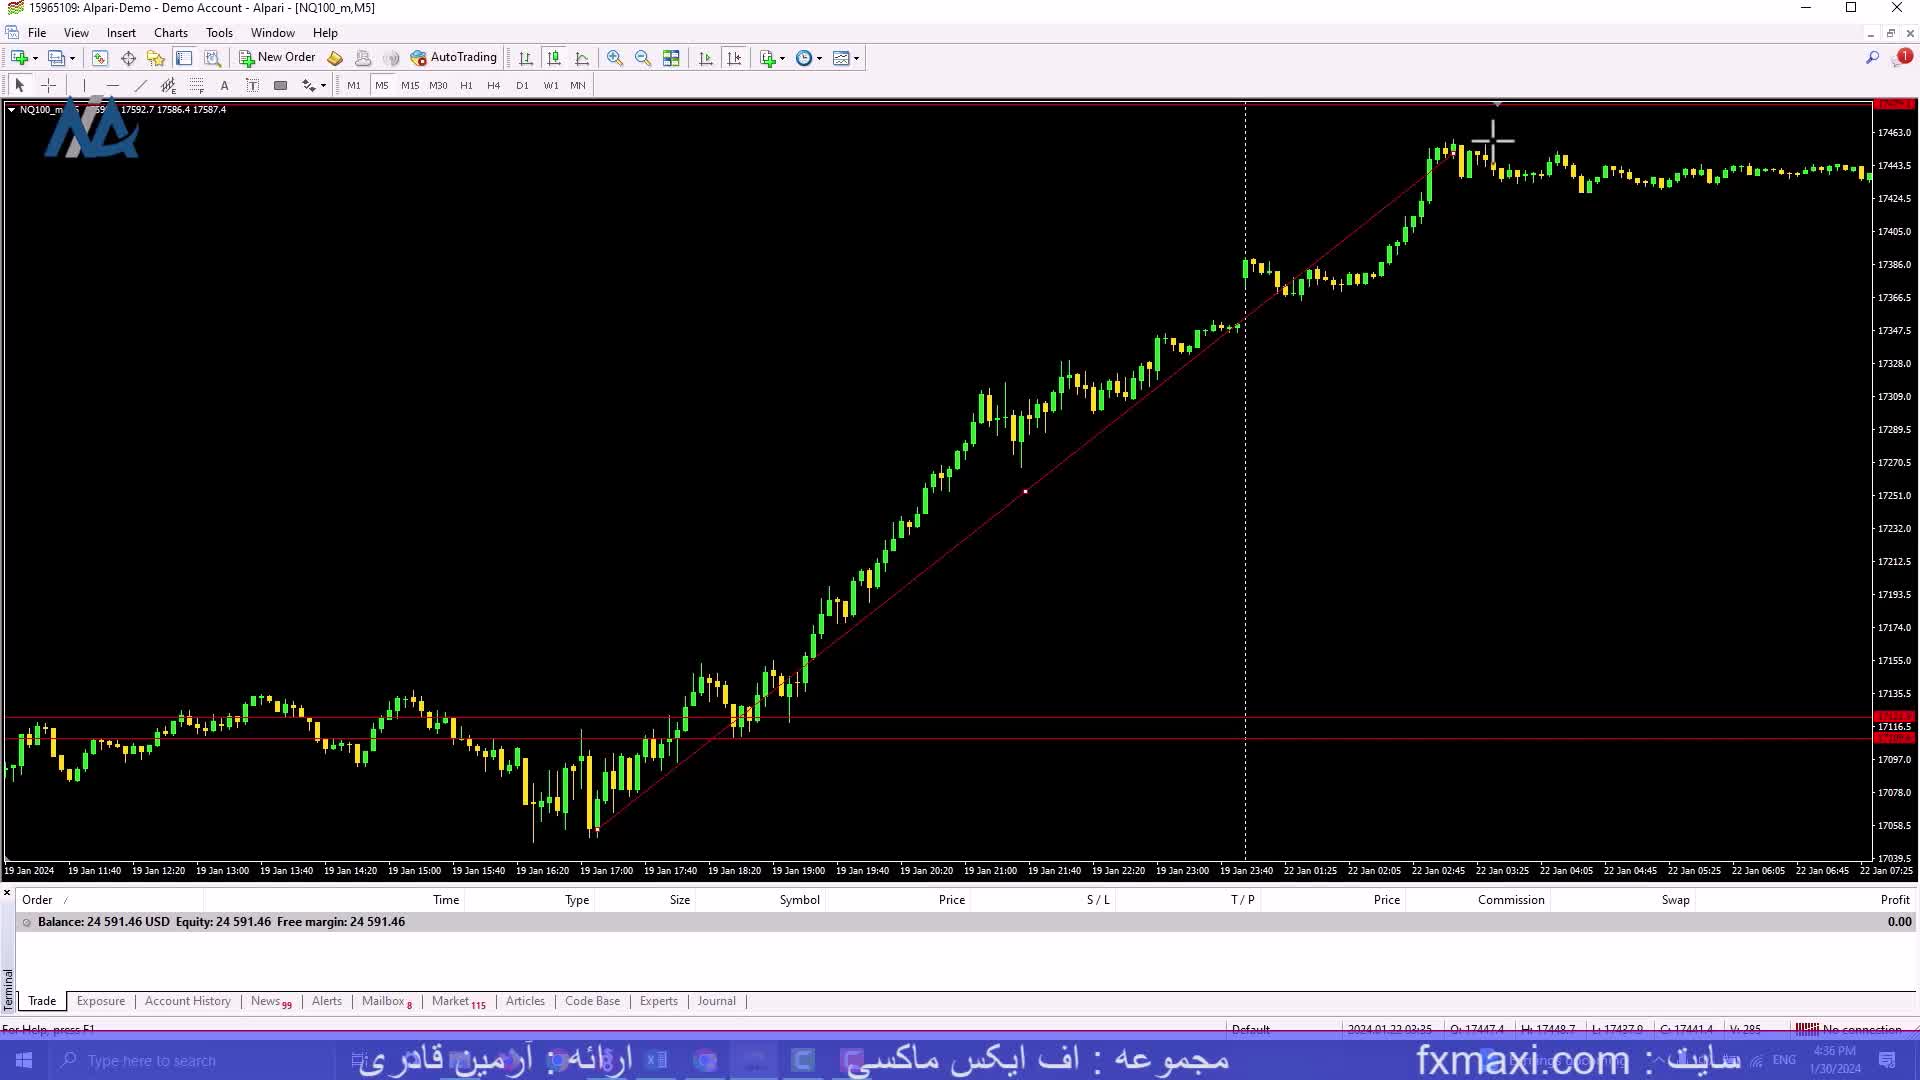Select the H1 timeframe button
The image size is (1920, 1080).
point(466,85)
